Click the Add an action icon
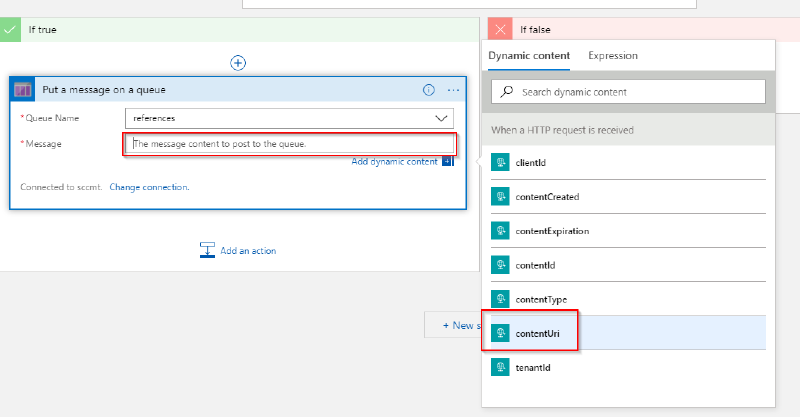 (x=207, y=250)
